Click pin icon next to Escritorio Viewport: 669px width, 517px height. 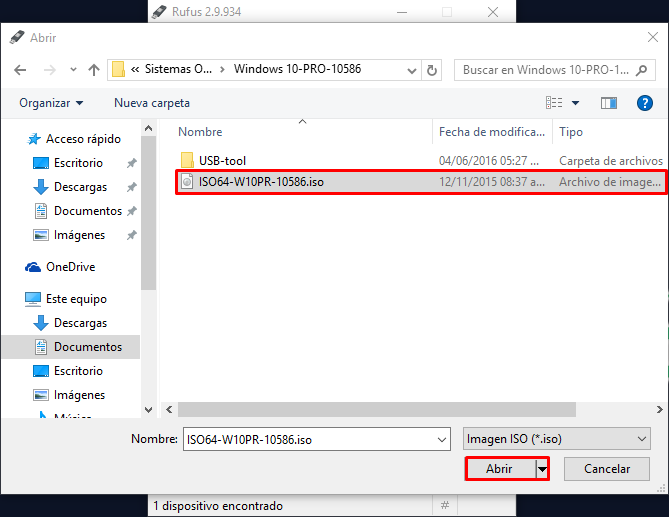[x=132, y=163]
